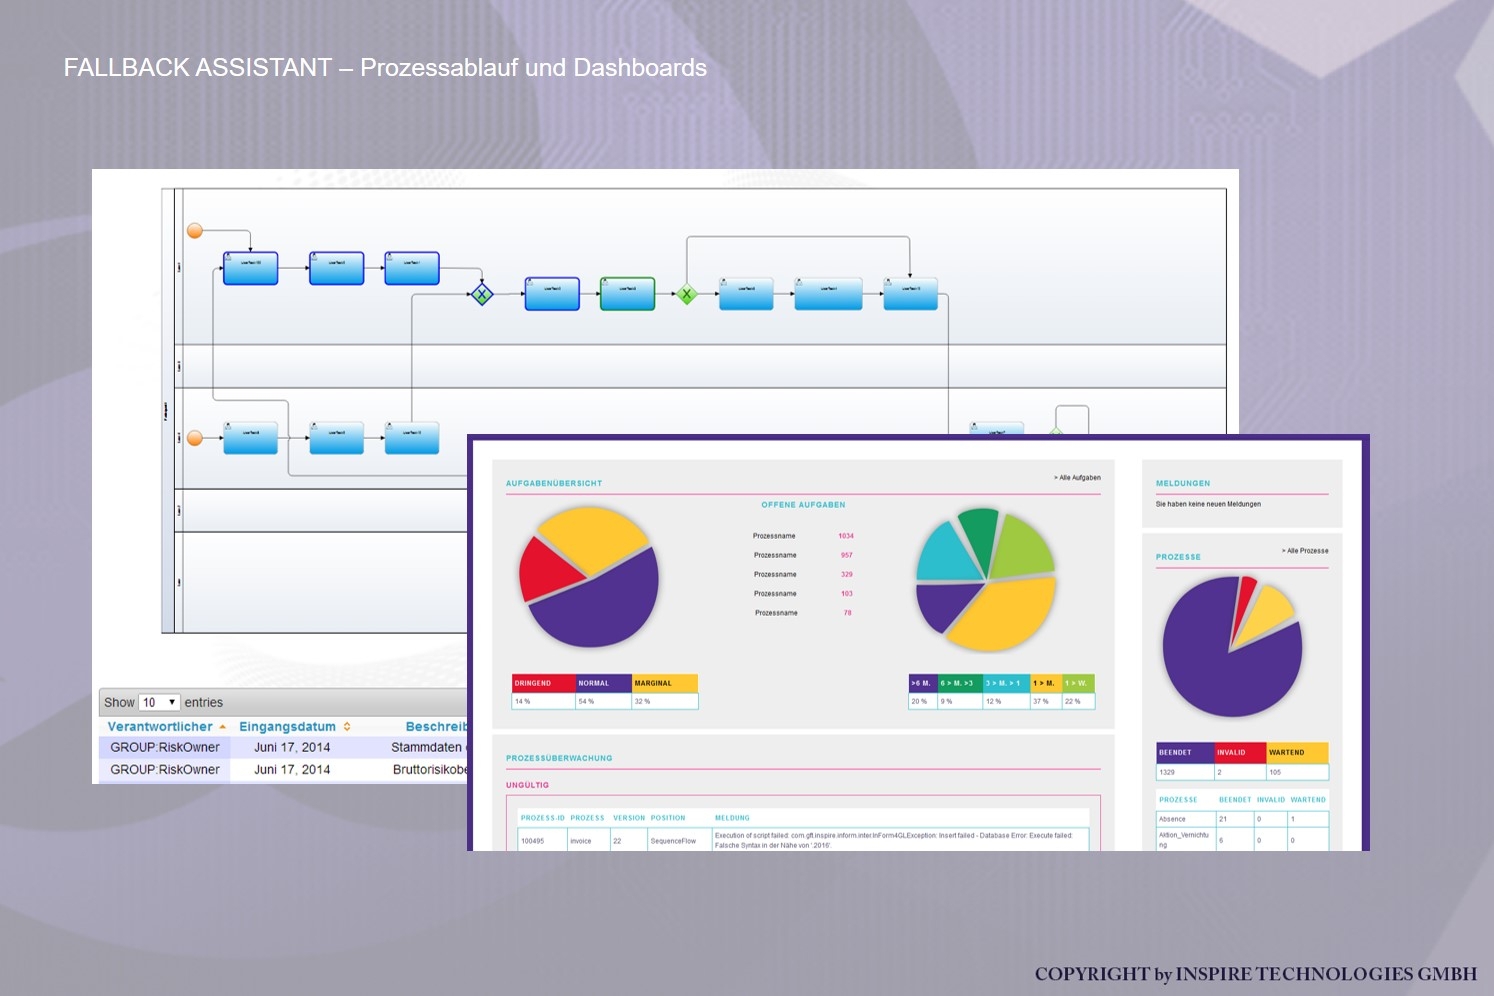Open the Alle Prozesse link

point(1305,551)
